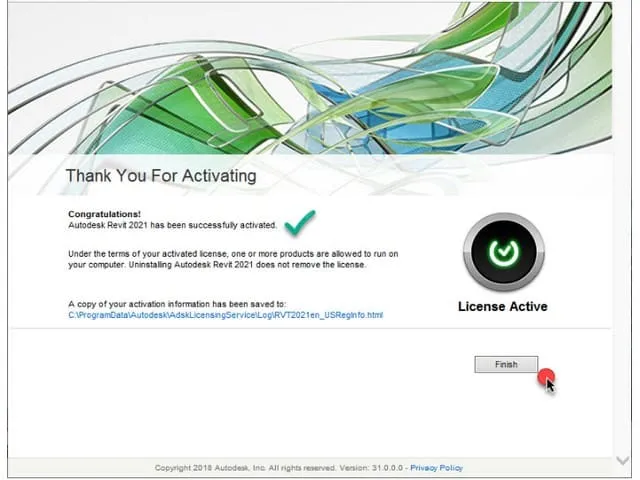This screenshot has height=480, width=640.
Task: Select the 'Under the terms of your activated license' paragraph
Action: coord(233,259)
